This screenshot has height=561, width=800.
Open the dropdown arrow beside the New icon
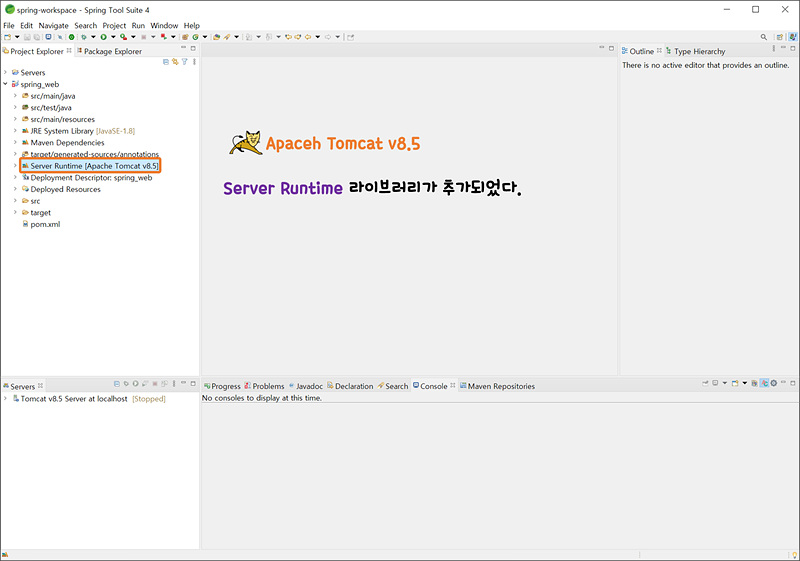pos(17,37)
